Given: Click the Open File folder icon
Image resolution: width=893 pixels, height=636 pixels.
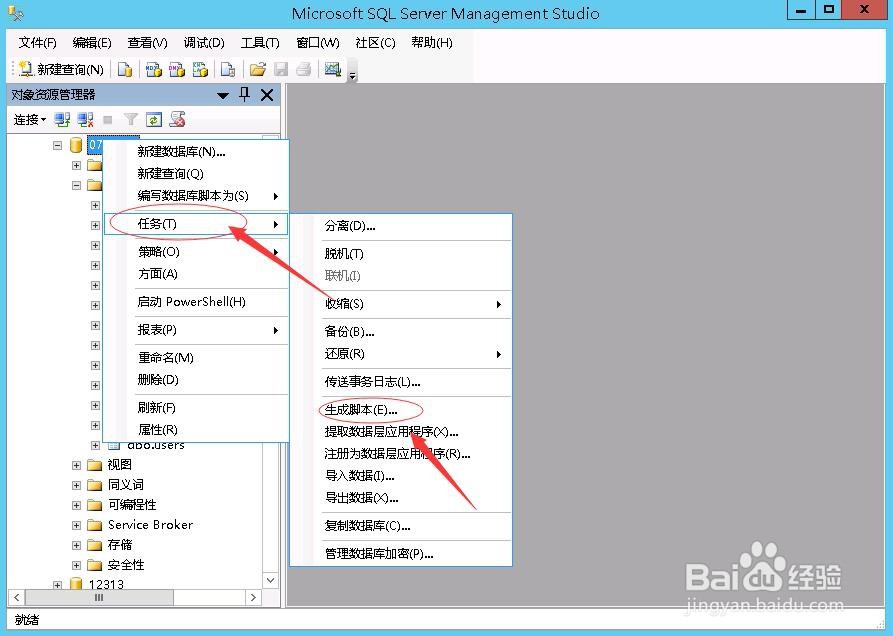Looking at the screenshot, I should click(x=257, y=69).
